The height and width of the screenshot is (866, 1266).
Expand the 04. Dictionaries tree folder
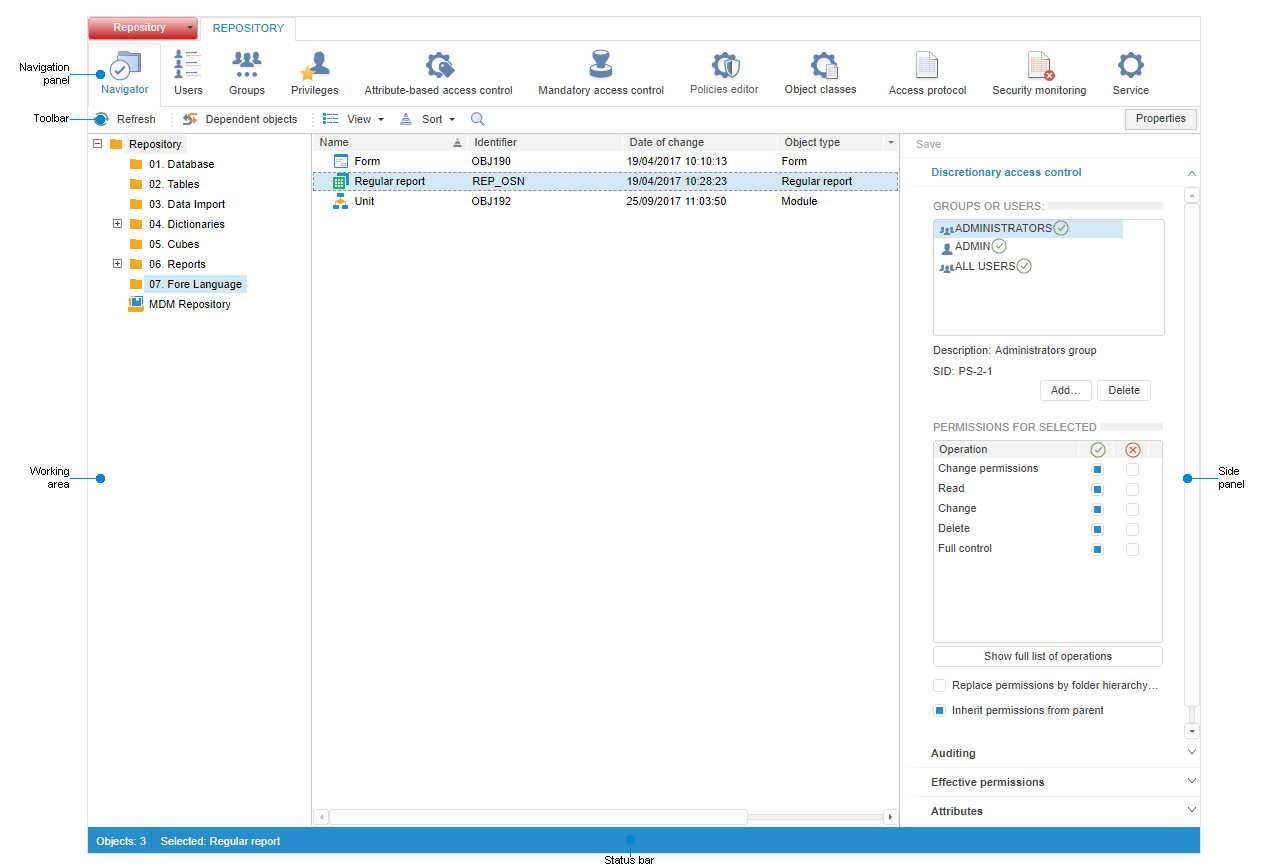coord(118,224)
